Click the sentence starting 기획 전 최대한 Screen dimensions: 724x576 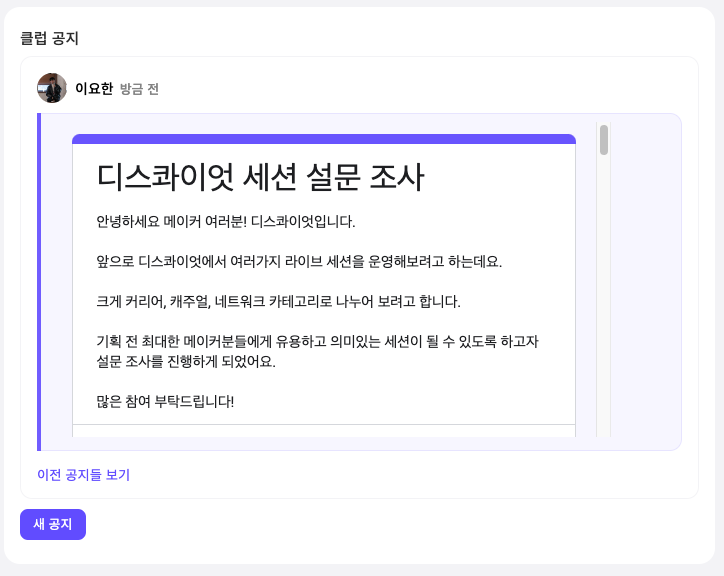coord(317,341)
